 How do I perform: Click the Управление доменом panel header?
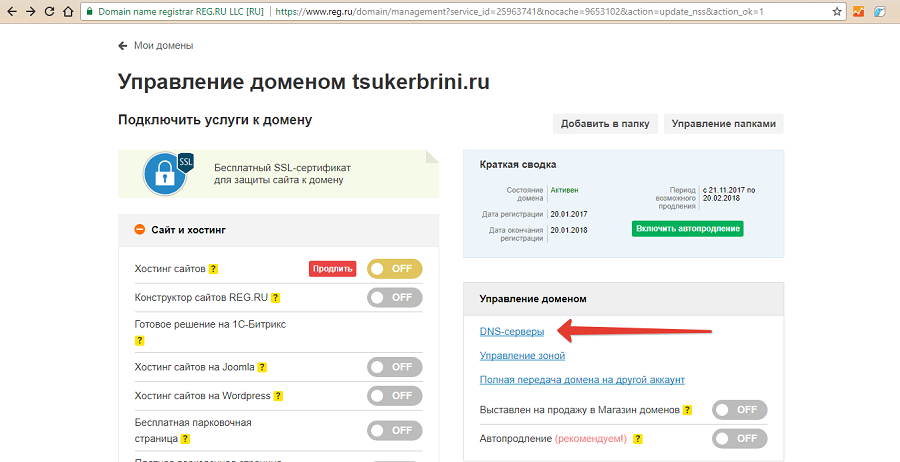point(623,298)
